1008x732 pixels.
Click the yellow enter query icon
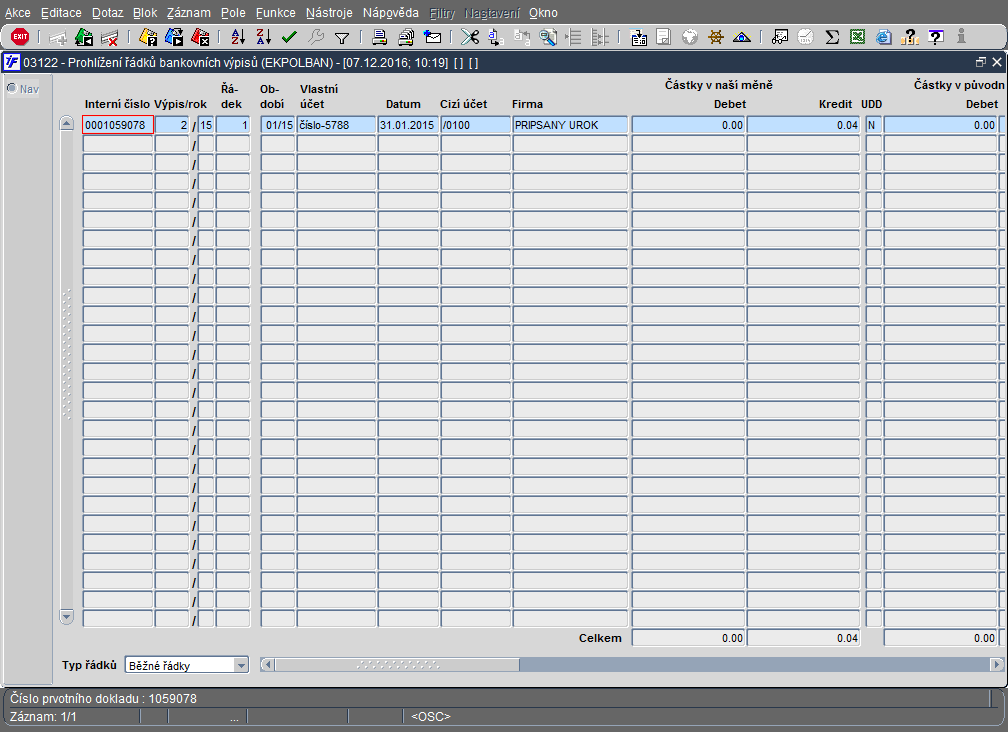pos(148,37)
